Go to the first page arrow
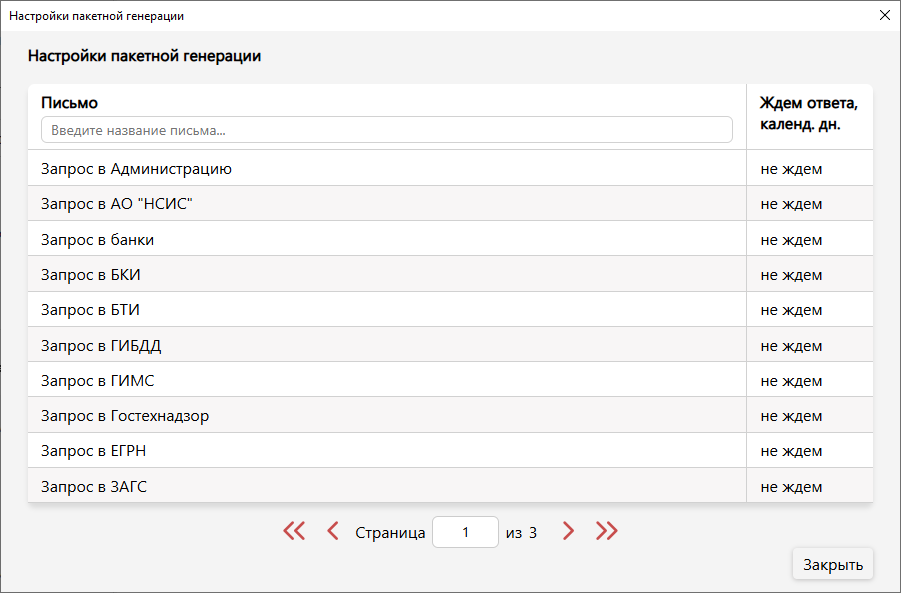 click(x=294, y=532)
